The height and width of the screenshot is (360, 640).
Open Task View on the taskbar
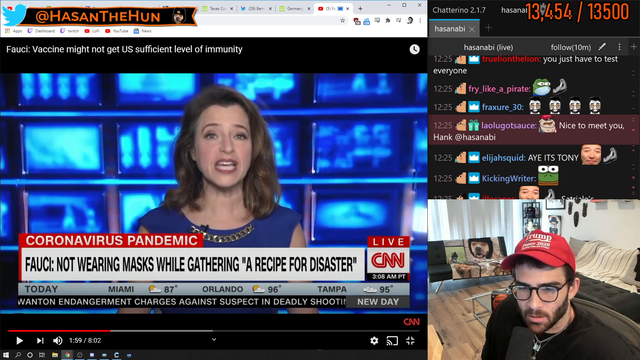tap(42, 355)
